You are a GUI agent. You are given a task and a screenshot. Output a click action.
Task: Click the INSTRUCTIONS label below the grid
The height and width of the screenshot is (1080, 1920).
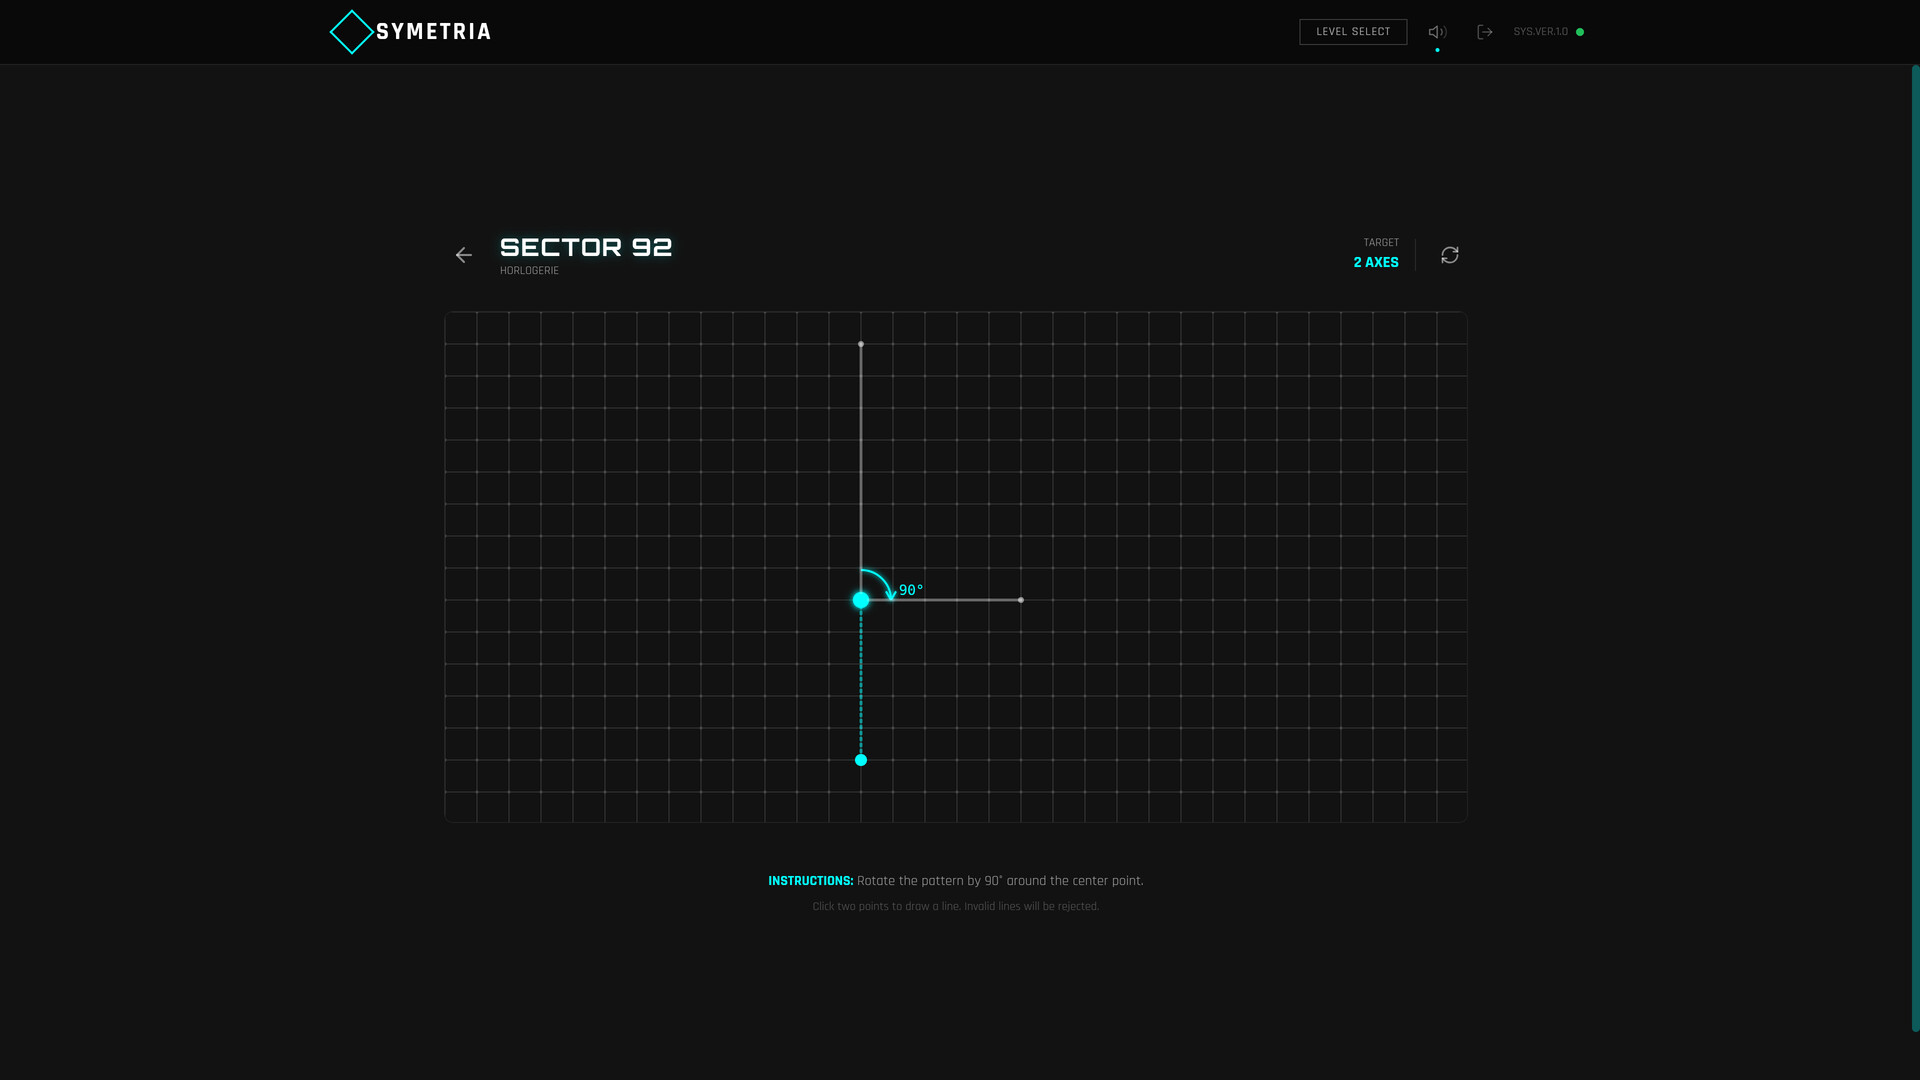click(810, 881)
